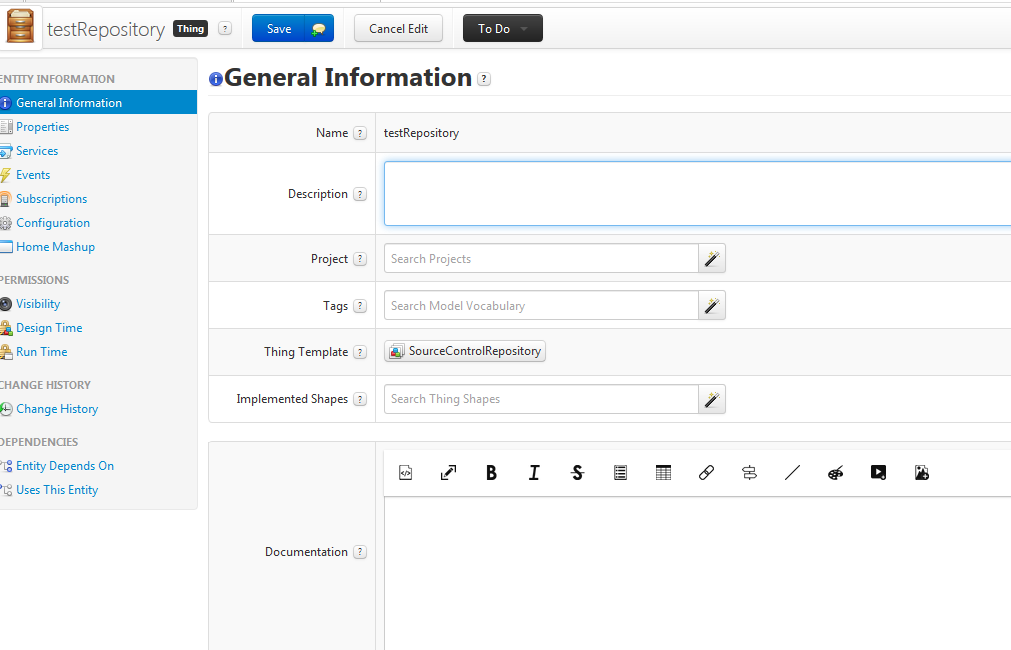The height and width of the screenshot is (650, 1011).
Task: Click the magic wand next to Search Thing Shapes
Action: click(712, 399)
